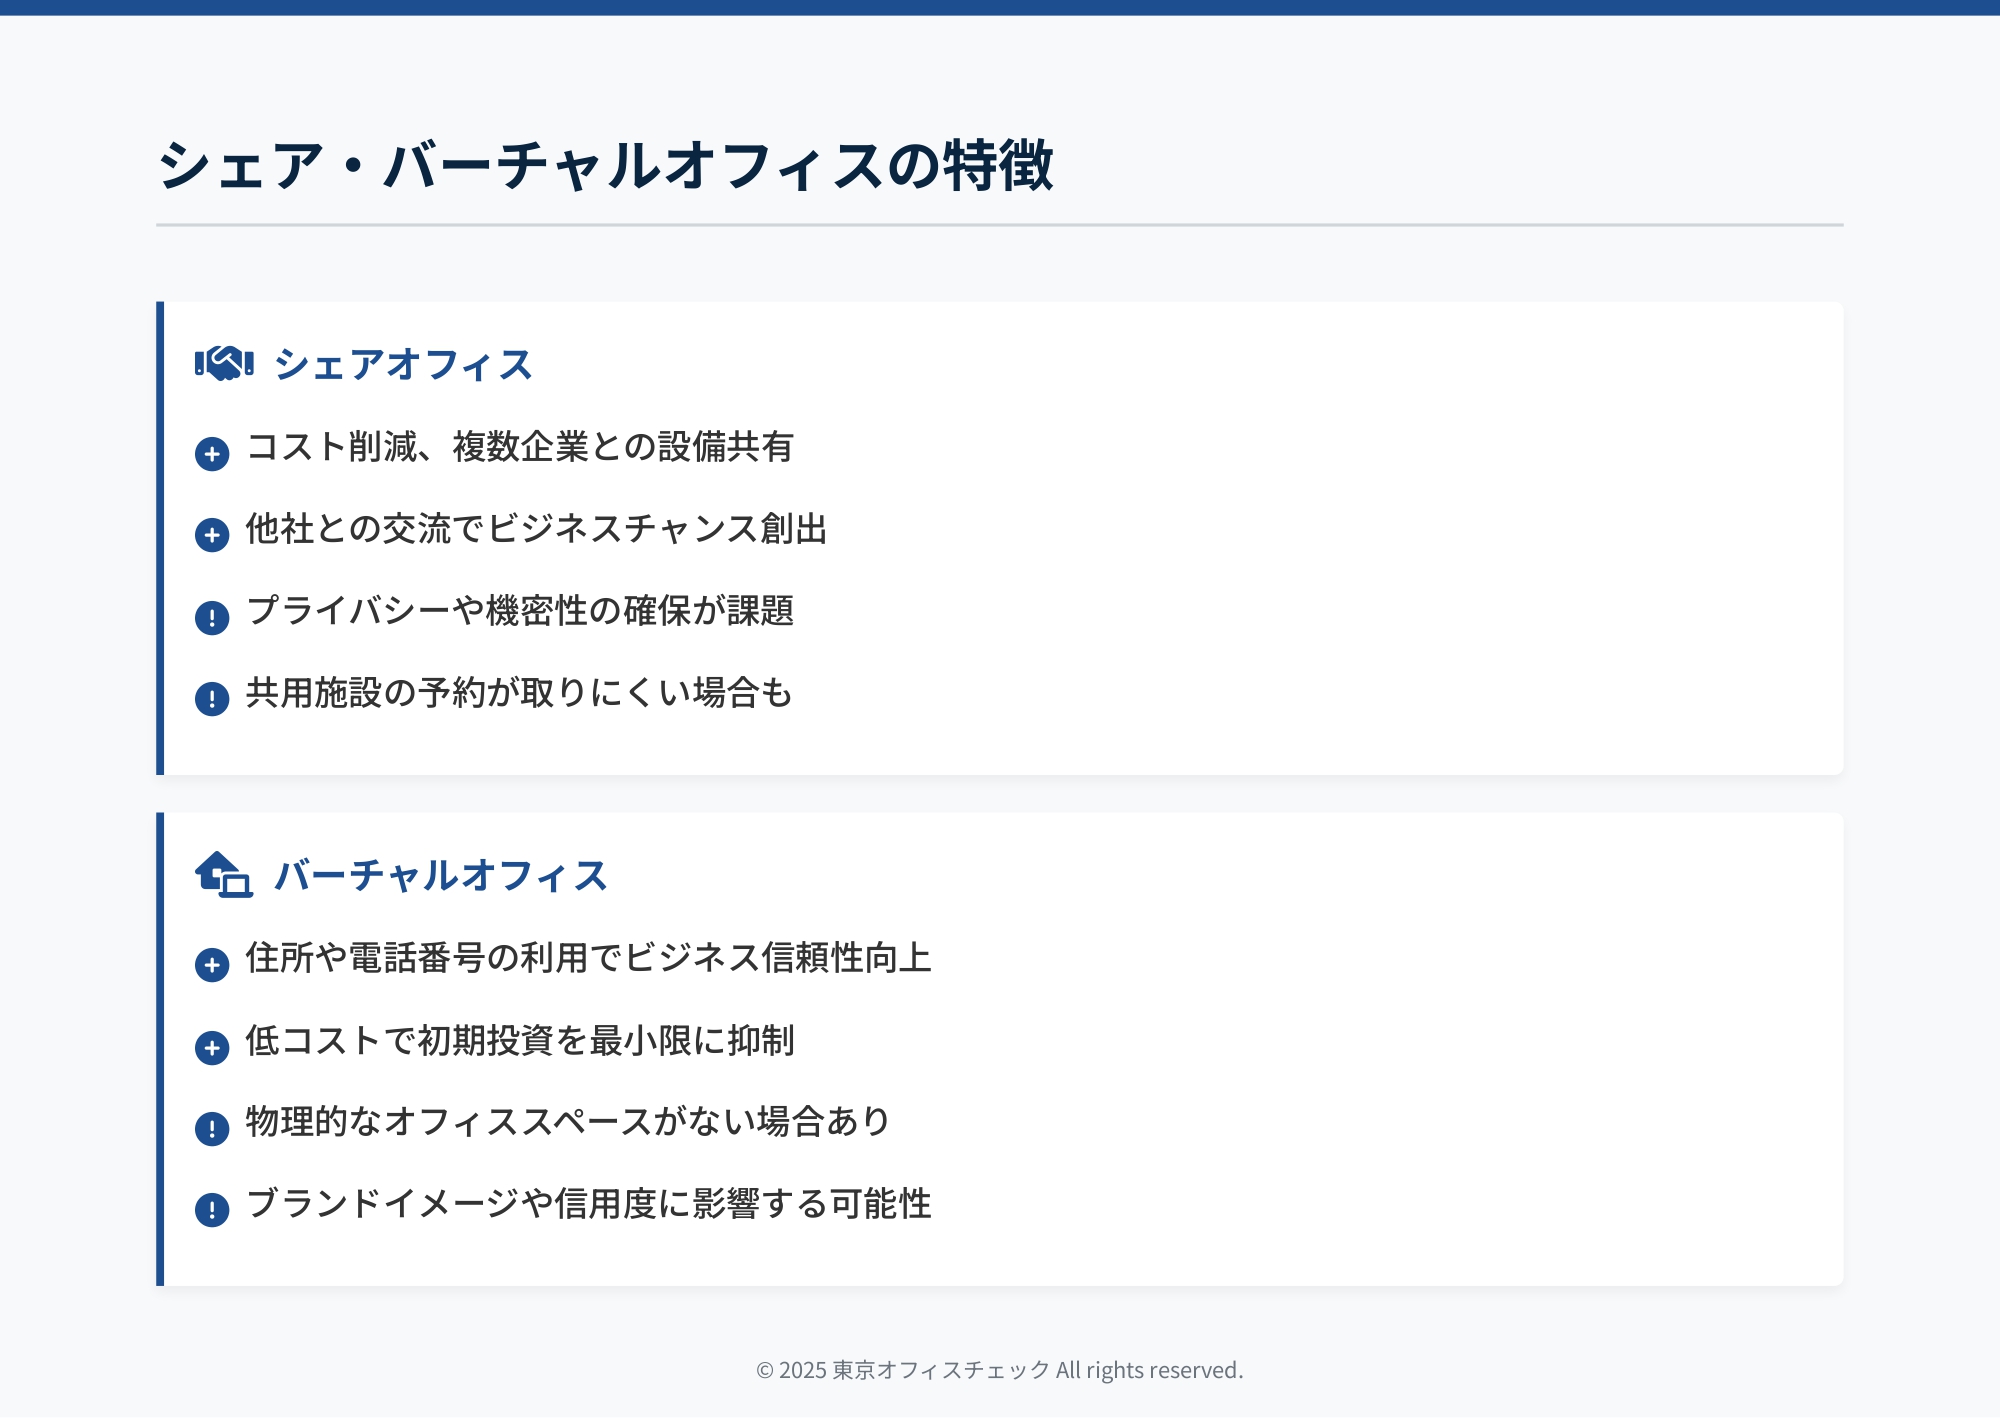Select the シェアオフィス section heading
This screenshot has height=1419, width=2000.
(403, 365)
